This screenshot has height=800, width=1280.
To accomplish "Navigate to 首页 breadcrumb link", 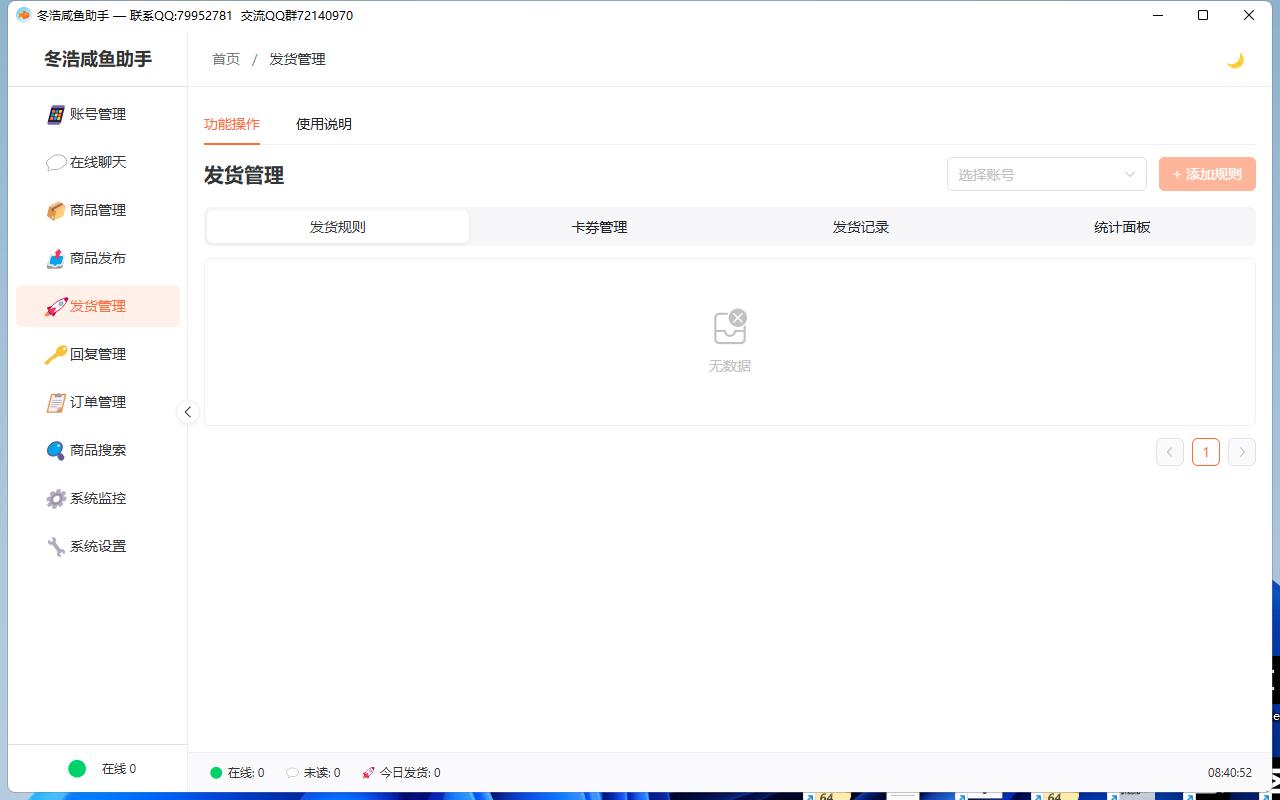I will [226, 59].
